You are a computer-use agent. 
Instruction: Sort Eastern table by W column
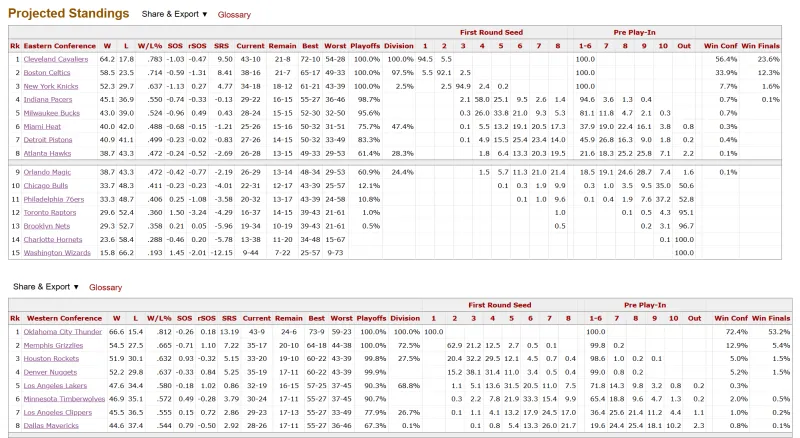[107, 46]
